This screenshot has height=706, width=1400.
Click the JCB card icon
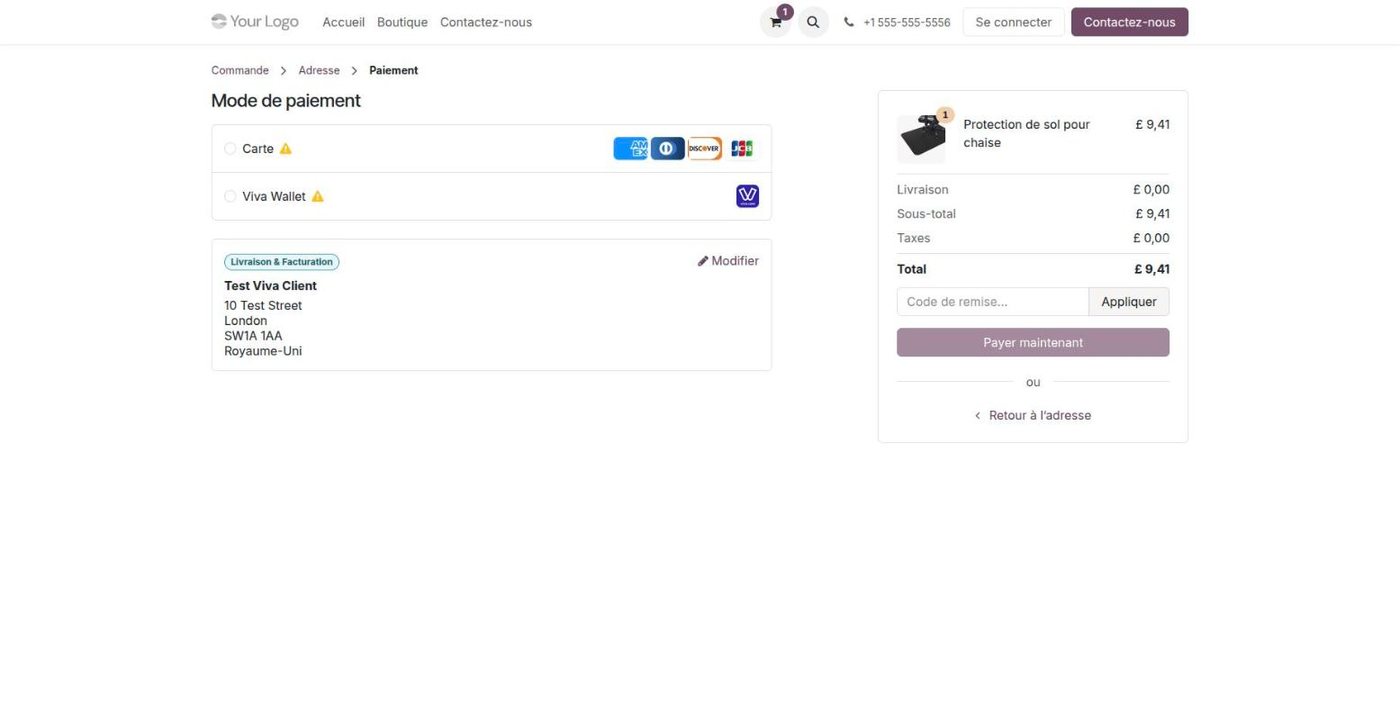click(742, 148)
